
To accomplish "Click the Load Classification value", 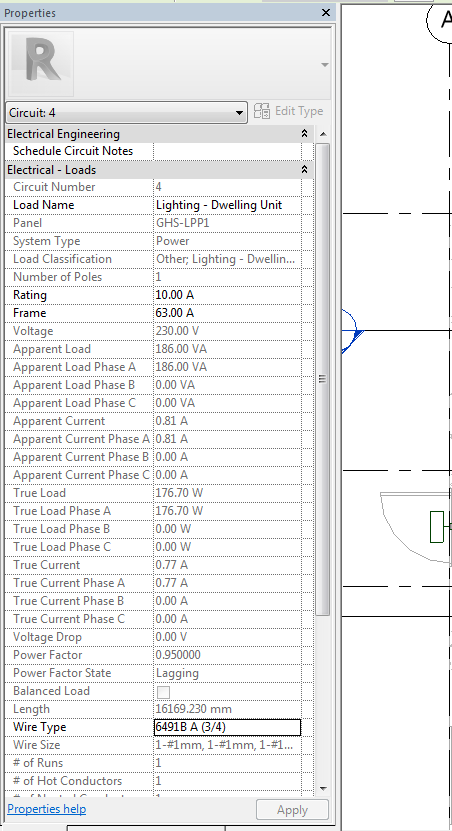I will pos(227,259).
